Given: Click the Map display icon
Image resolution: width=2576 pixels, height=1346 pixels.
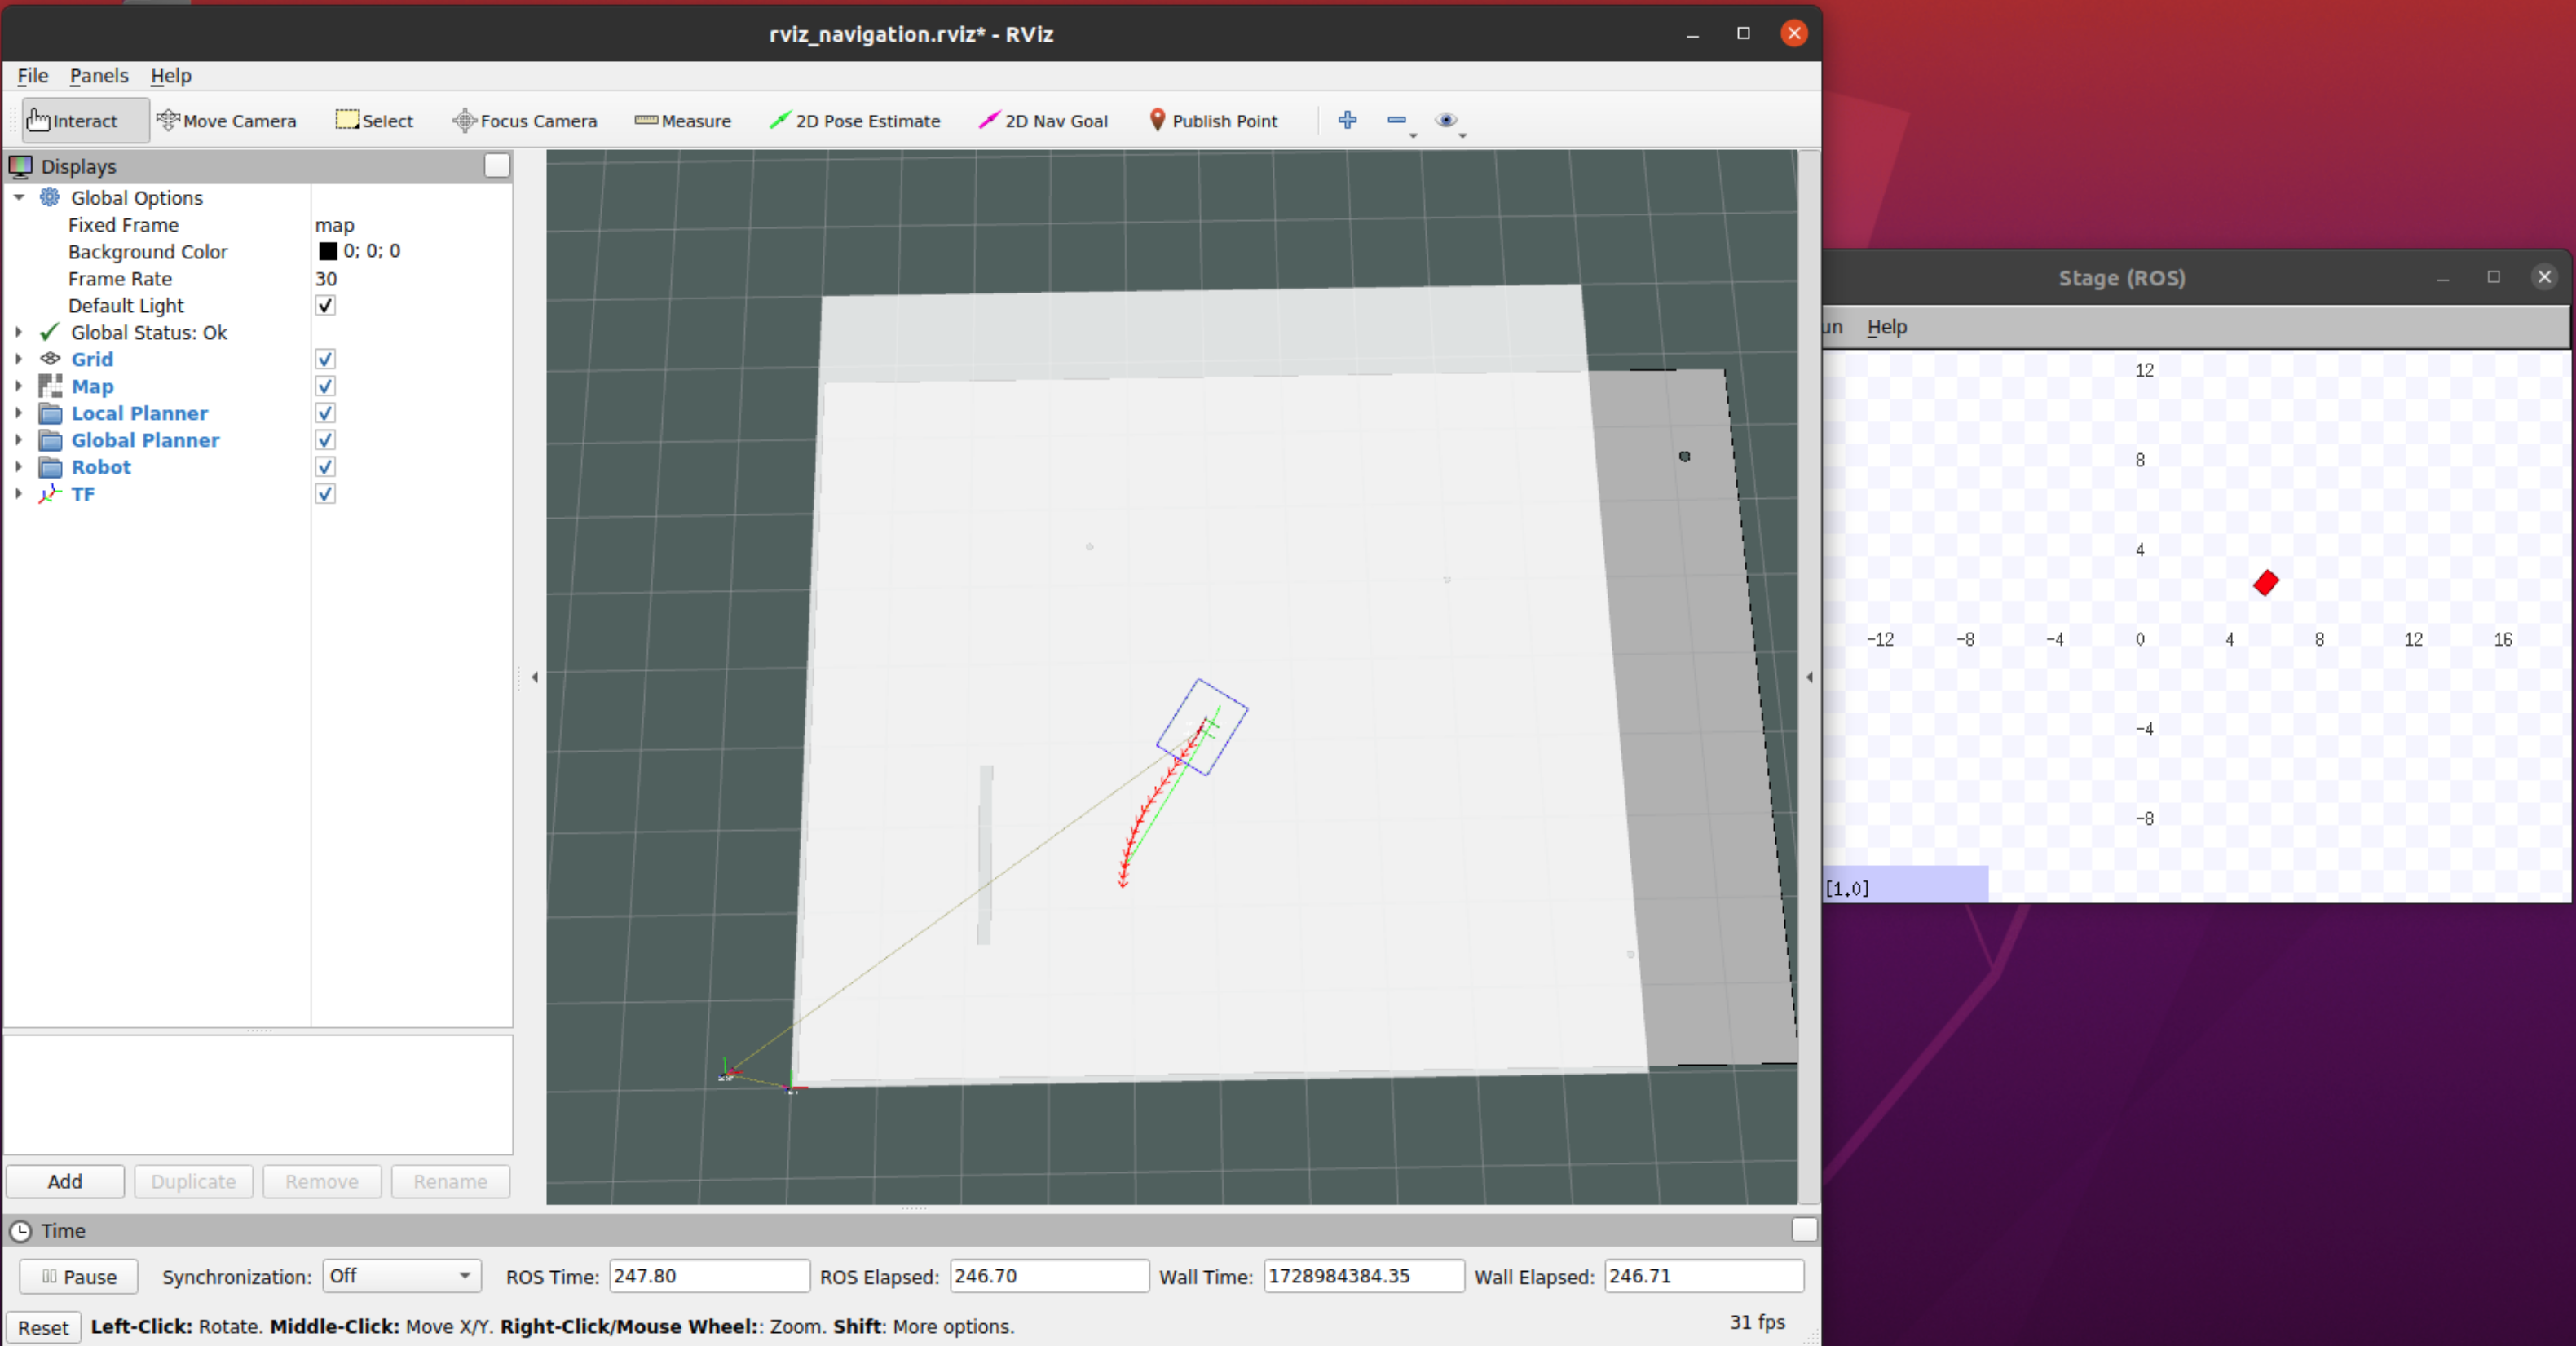Looking at the screenshot, I should [x=50, y=386].
